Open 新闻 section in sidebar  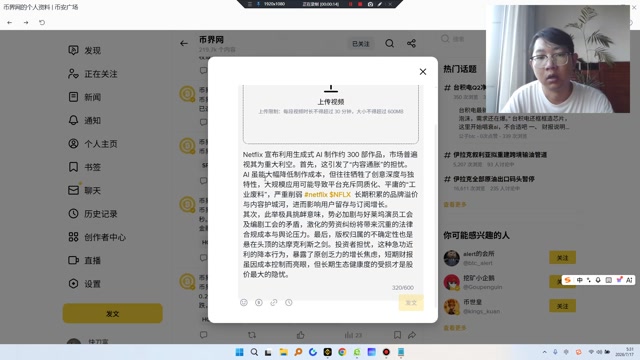click(x=84, y=97)
